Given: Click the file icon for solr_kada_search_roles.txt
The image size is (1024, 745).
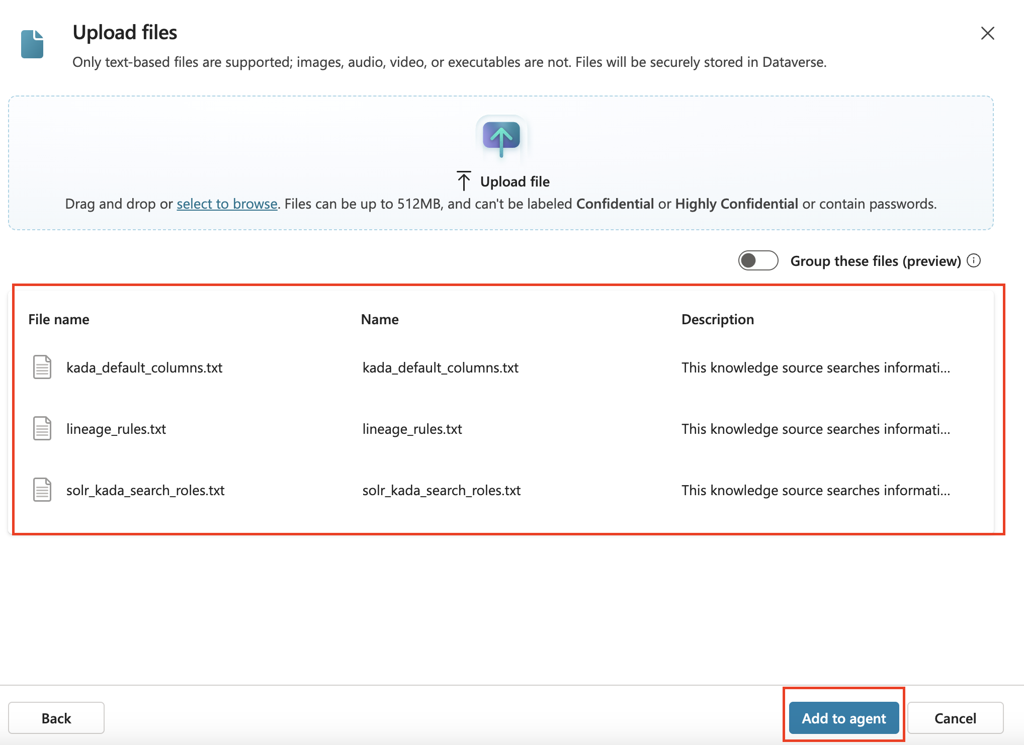Looking at the screenshot, I should (42, 490).
